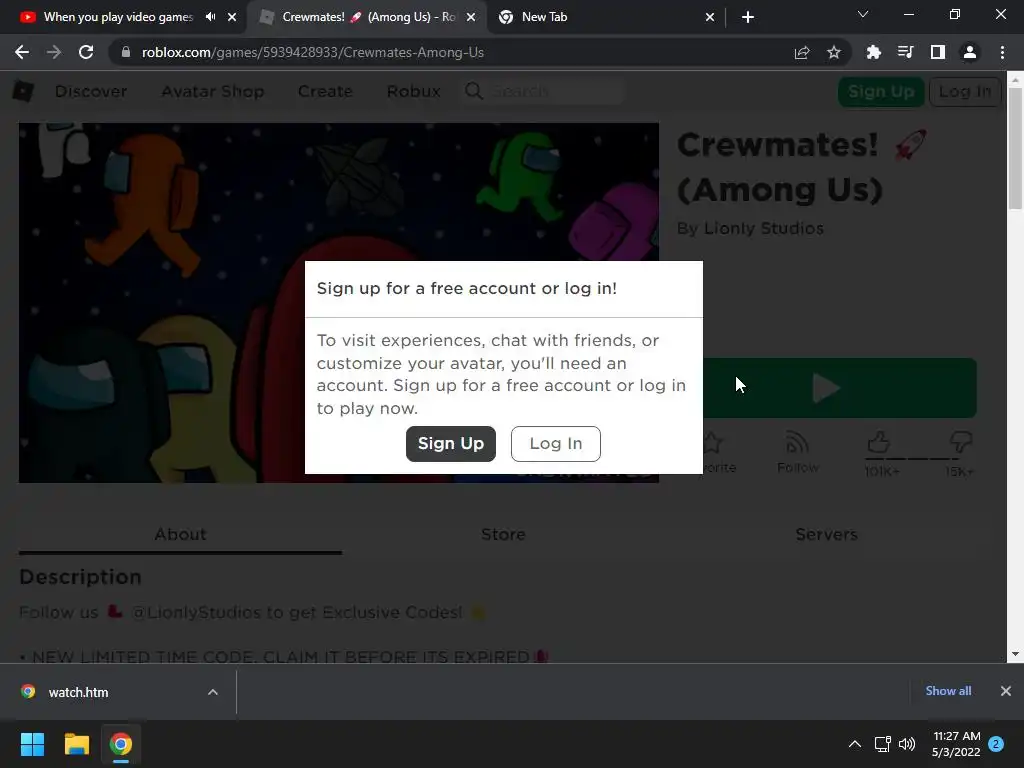Click the Log In header button
1024x768 pixels.
point(965,91)
